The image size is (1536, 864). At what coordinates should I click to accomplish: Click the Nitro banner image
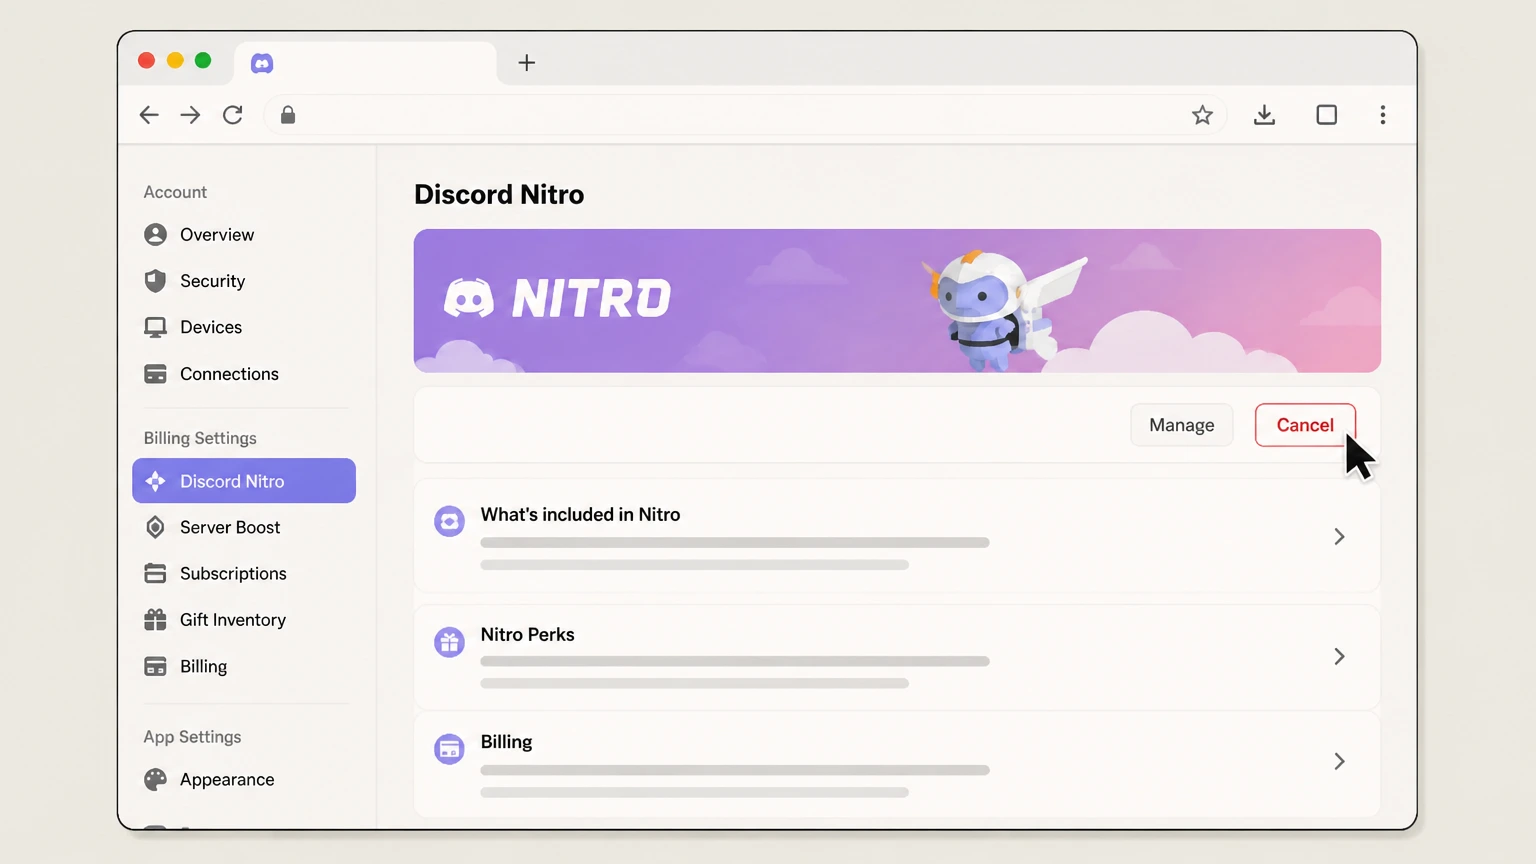tap(897, 301)
